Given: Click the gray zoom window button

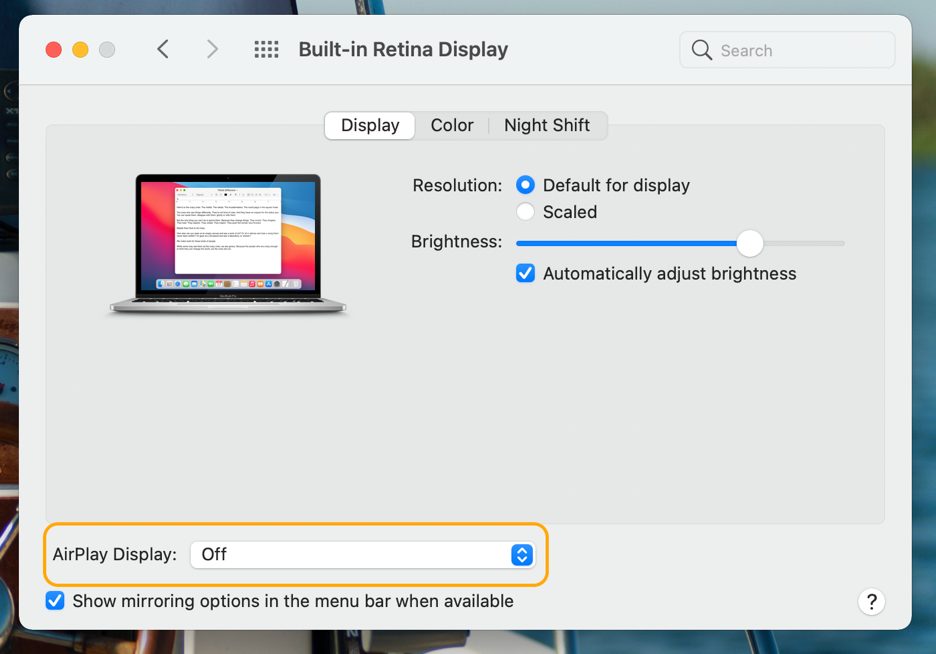Looking at the screenshot, I should point(107,49).
